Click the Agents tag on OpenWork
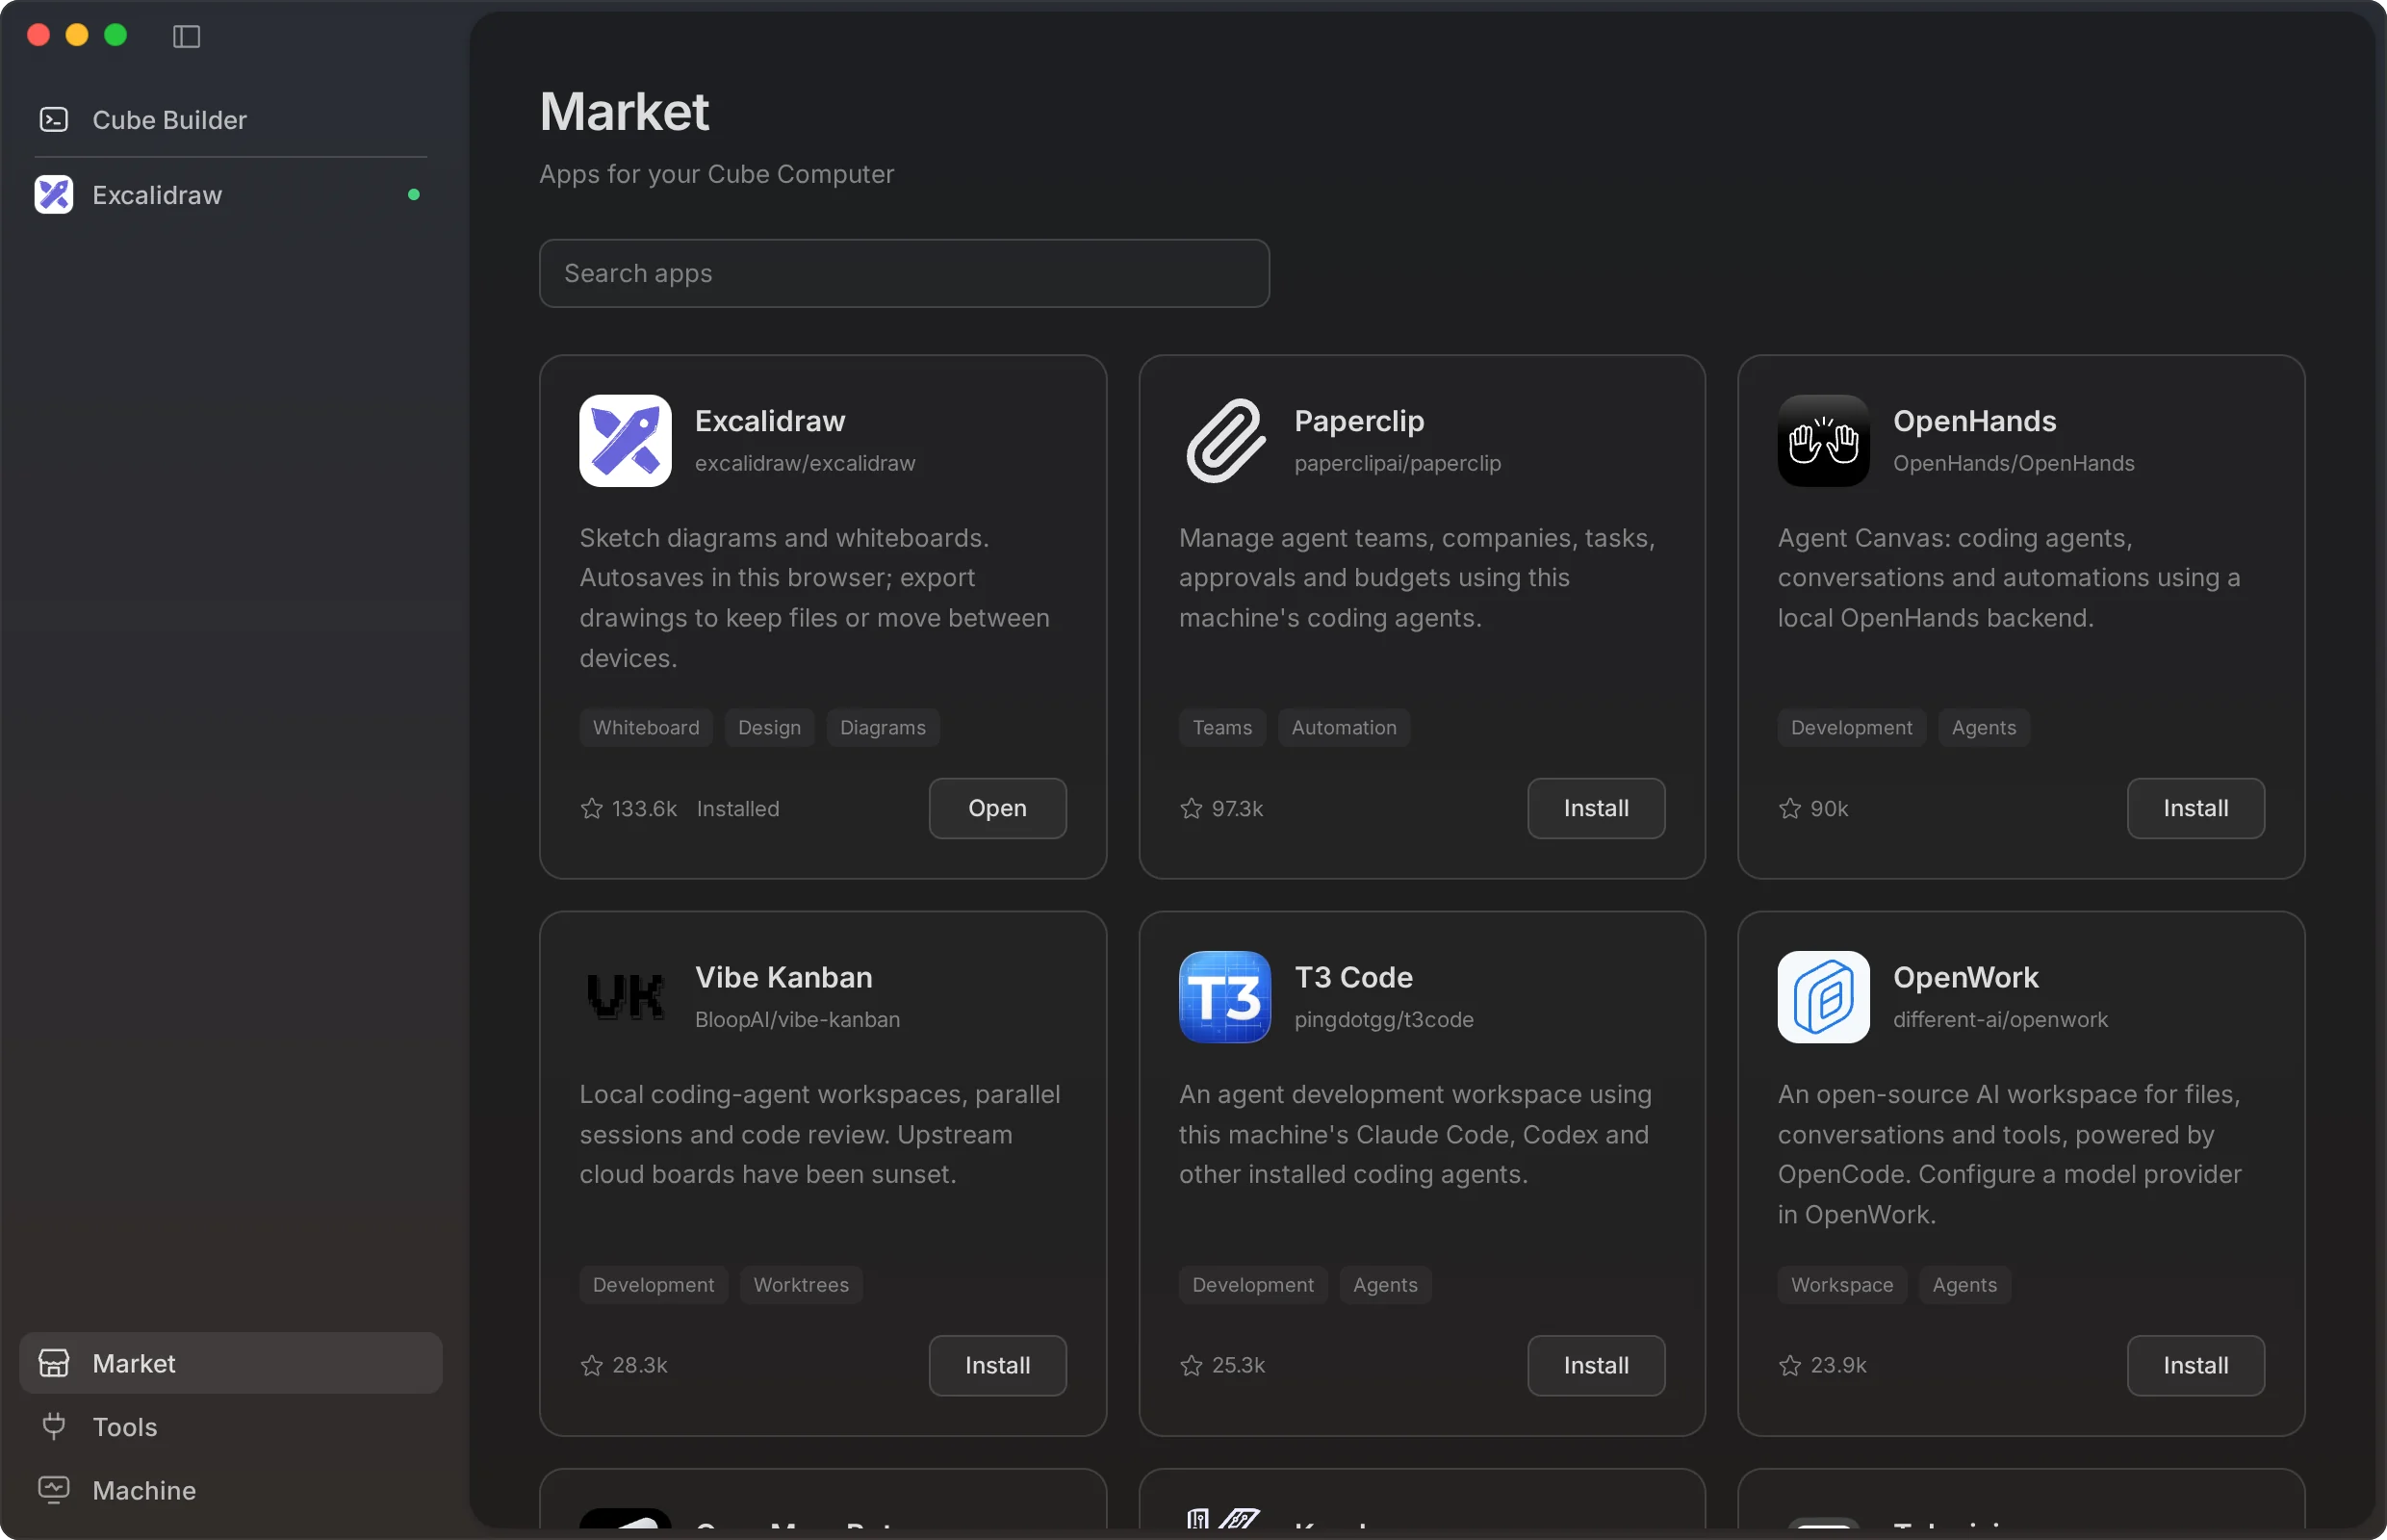The width and height of the screenshot is (2387, 1540). pos(1964,1285)
